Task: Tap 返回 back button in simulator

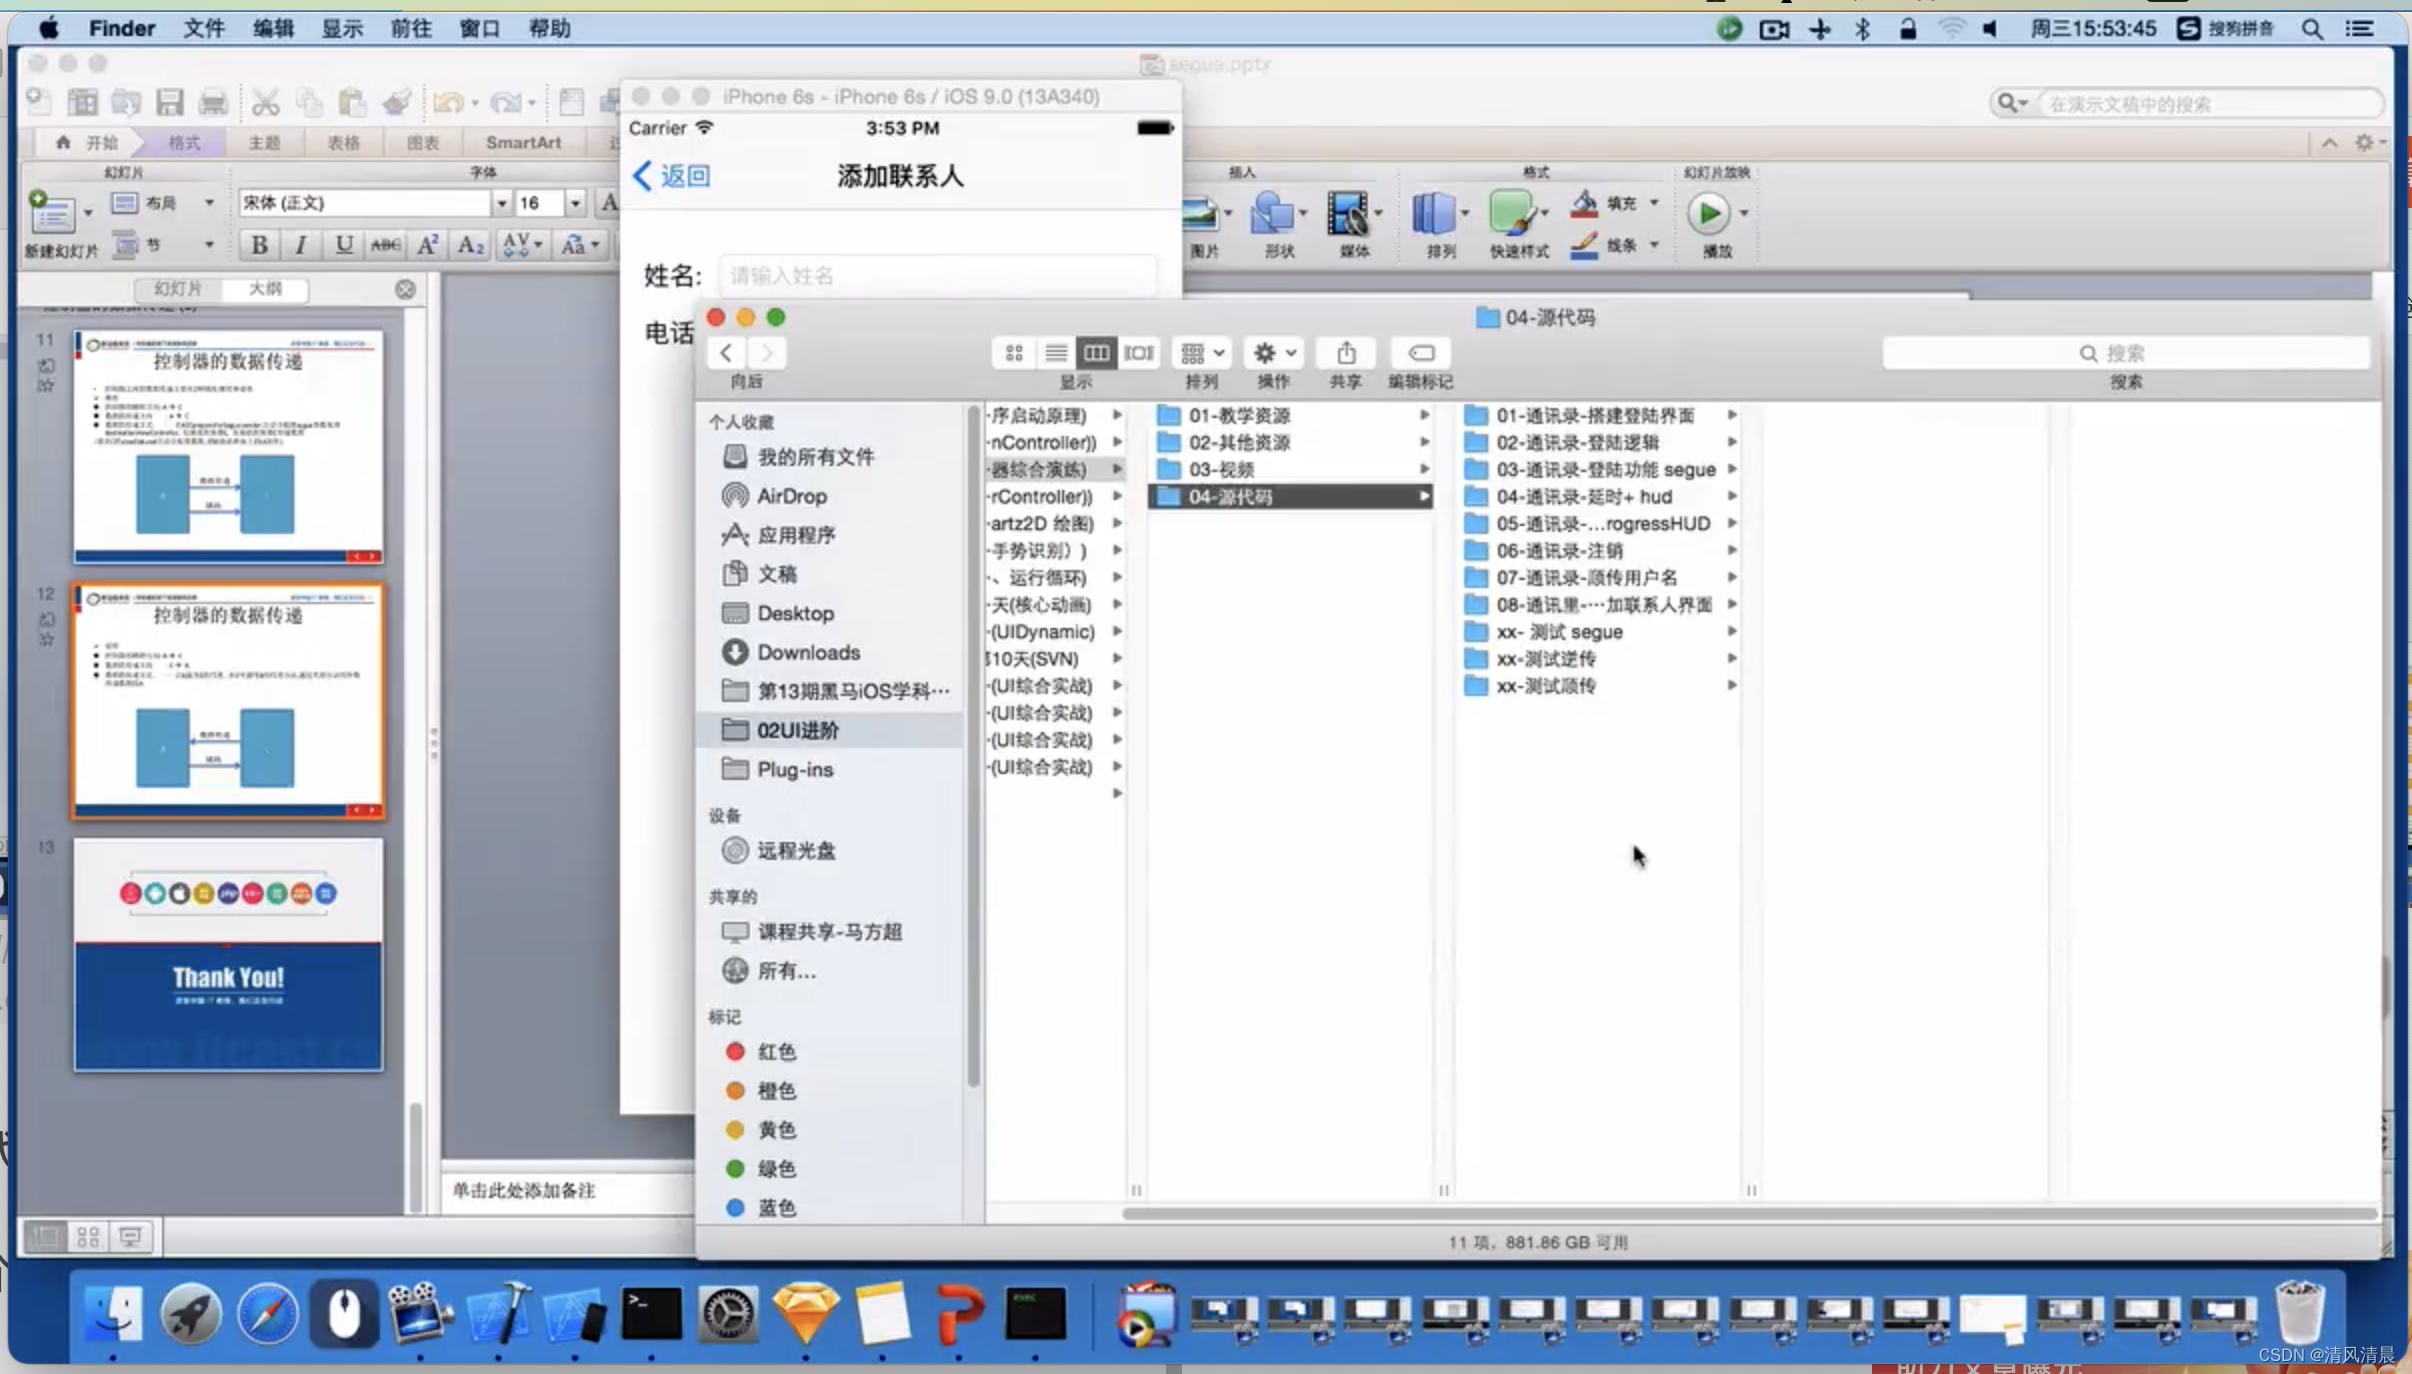Action: pos(672,176)
